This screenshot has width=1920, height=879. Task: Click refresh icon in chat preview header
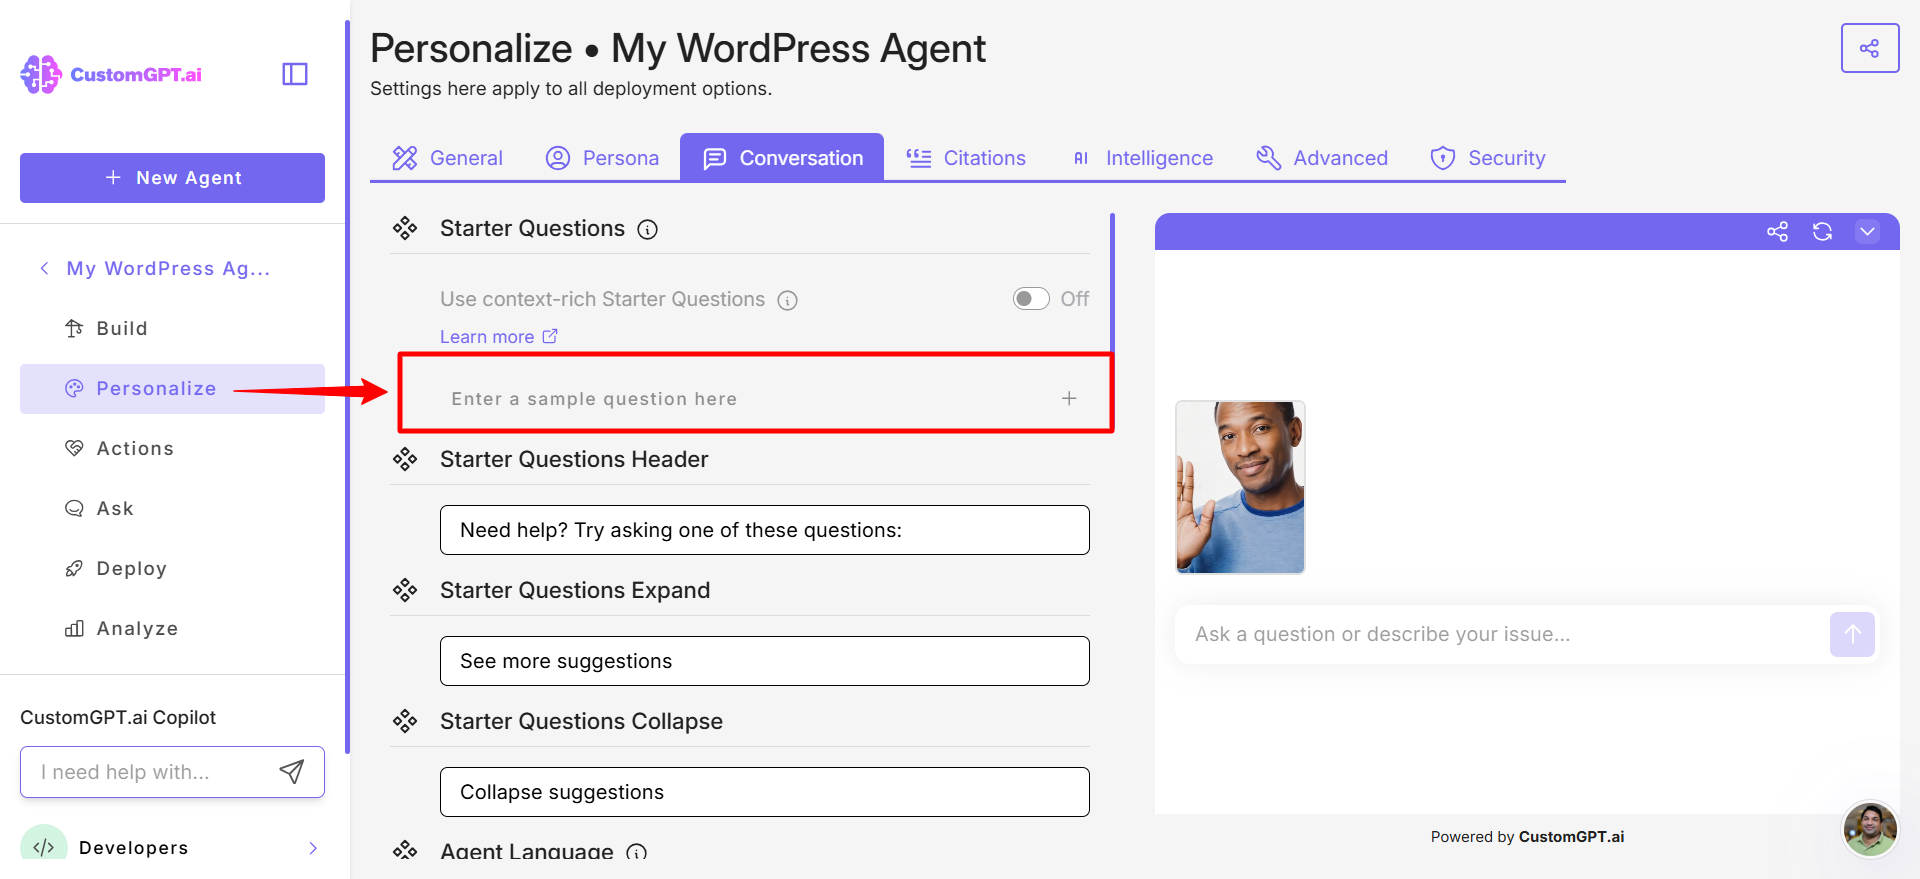[1822, 232]
